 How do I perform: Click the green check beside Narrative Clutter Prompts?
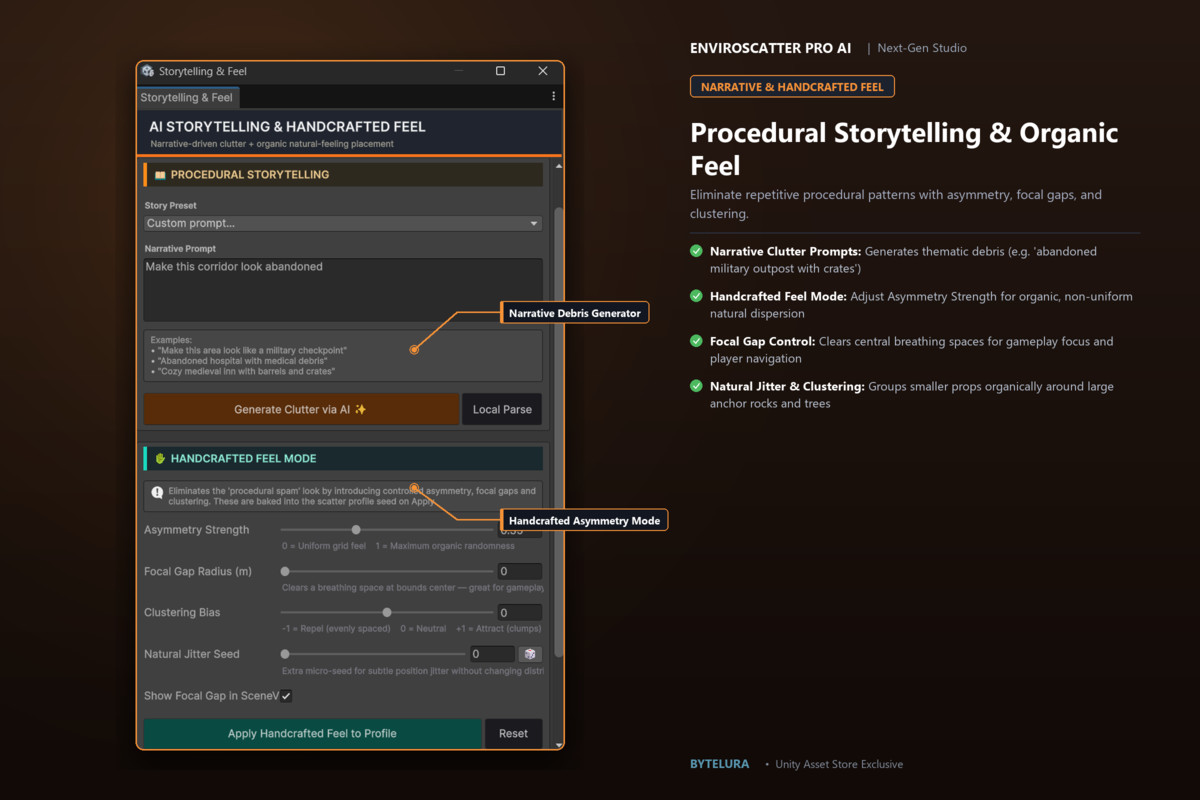point(696,252)
